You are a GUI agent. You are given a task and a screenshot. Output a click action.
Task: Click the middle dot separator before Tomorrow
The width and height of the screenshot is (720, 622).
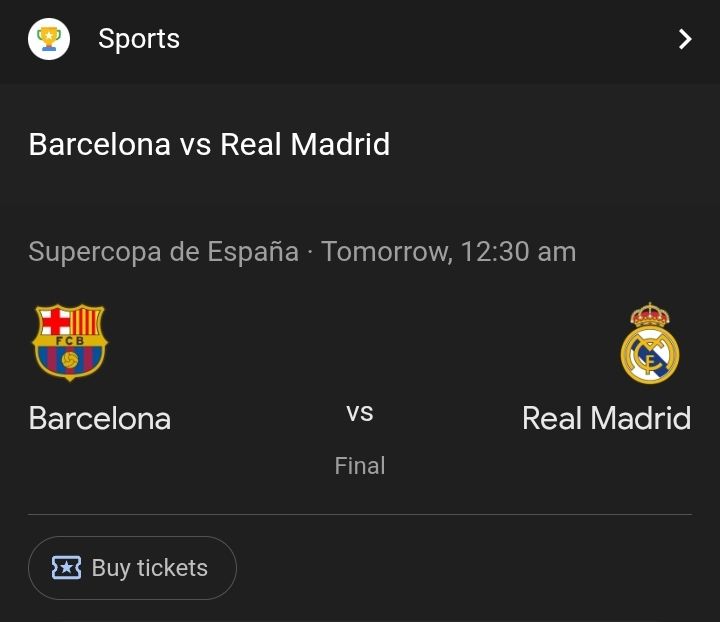(x=310, y=252)
